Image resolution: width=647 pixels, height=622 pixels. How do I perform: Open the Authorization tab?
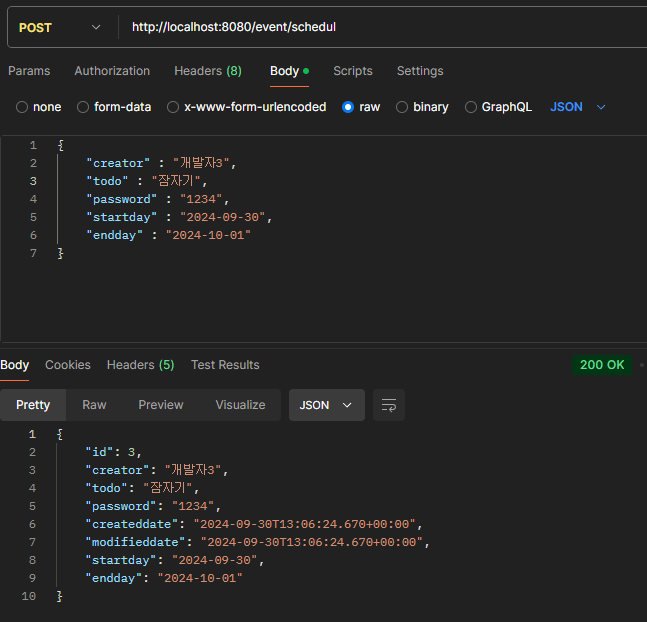pos(112,71)
